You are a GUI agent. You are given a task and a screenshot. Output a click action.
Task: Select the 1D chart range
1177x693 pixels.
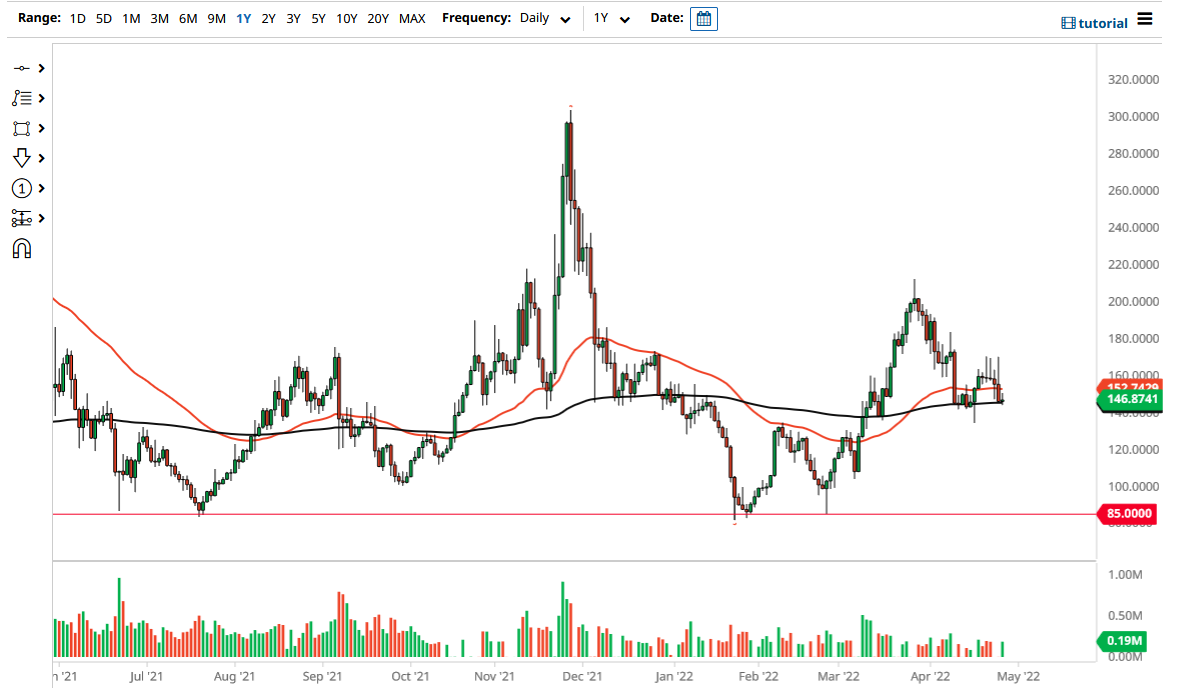pyautogui.click(x=77, y=18)
